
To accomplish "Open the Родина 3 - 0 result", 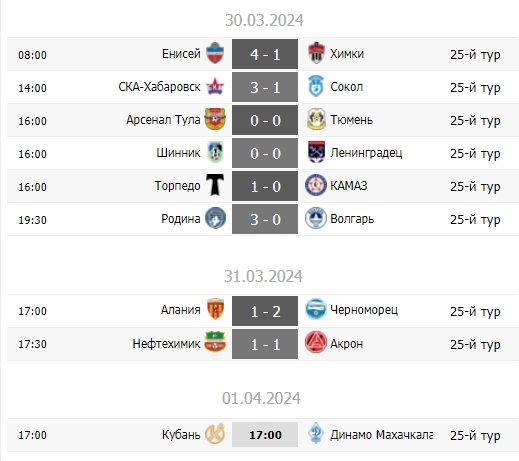I will [265, 219].
